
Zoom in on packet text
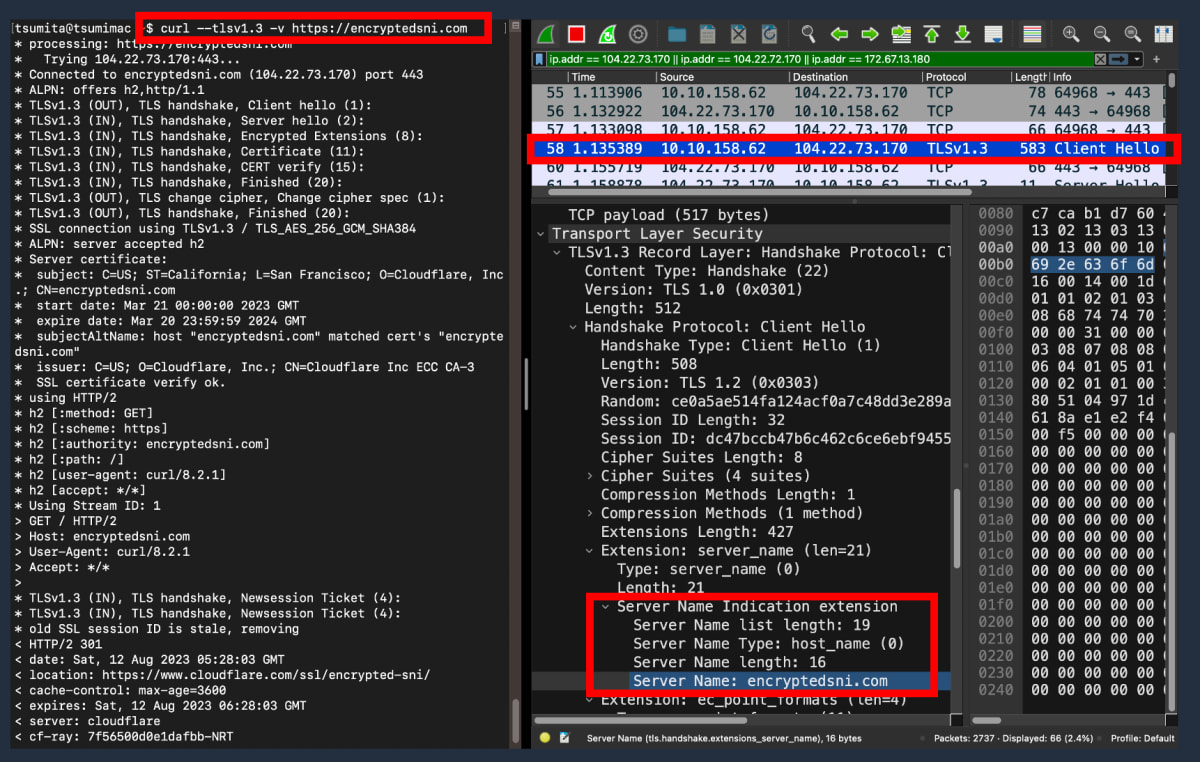pos(1071,34)
